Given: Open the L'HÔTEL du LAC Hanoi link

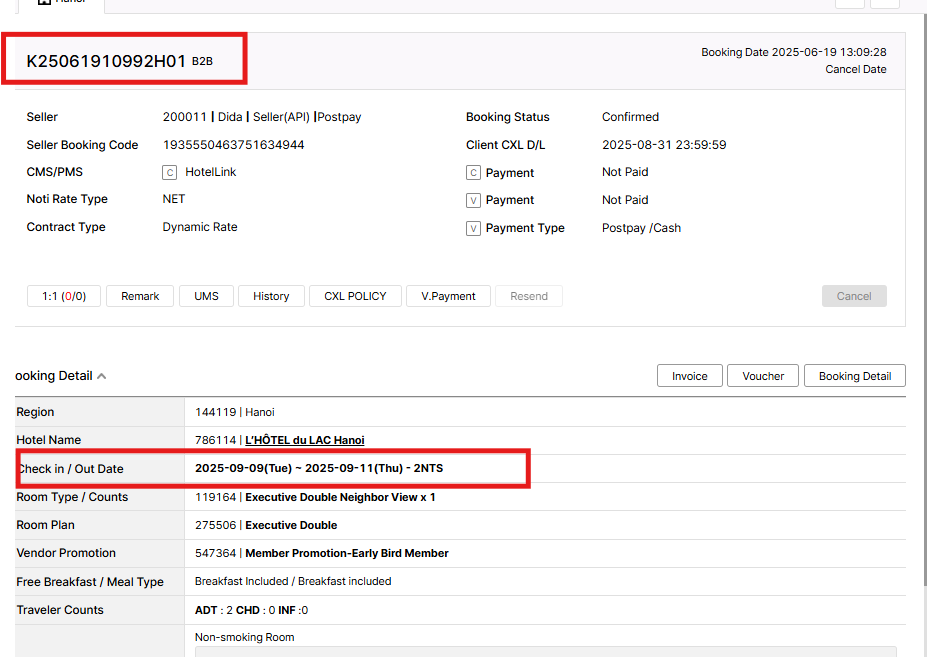Looking at the screenshot, I should 304,440.
